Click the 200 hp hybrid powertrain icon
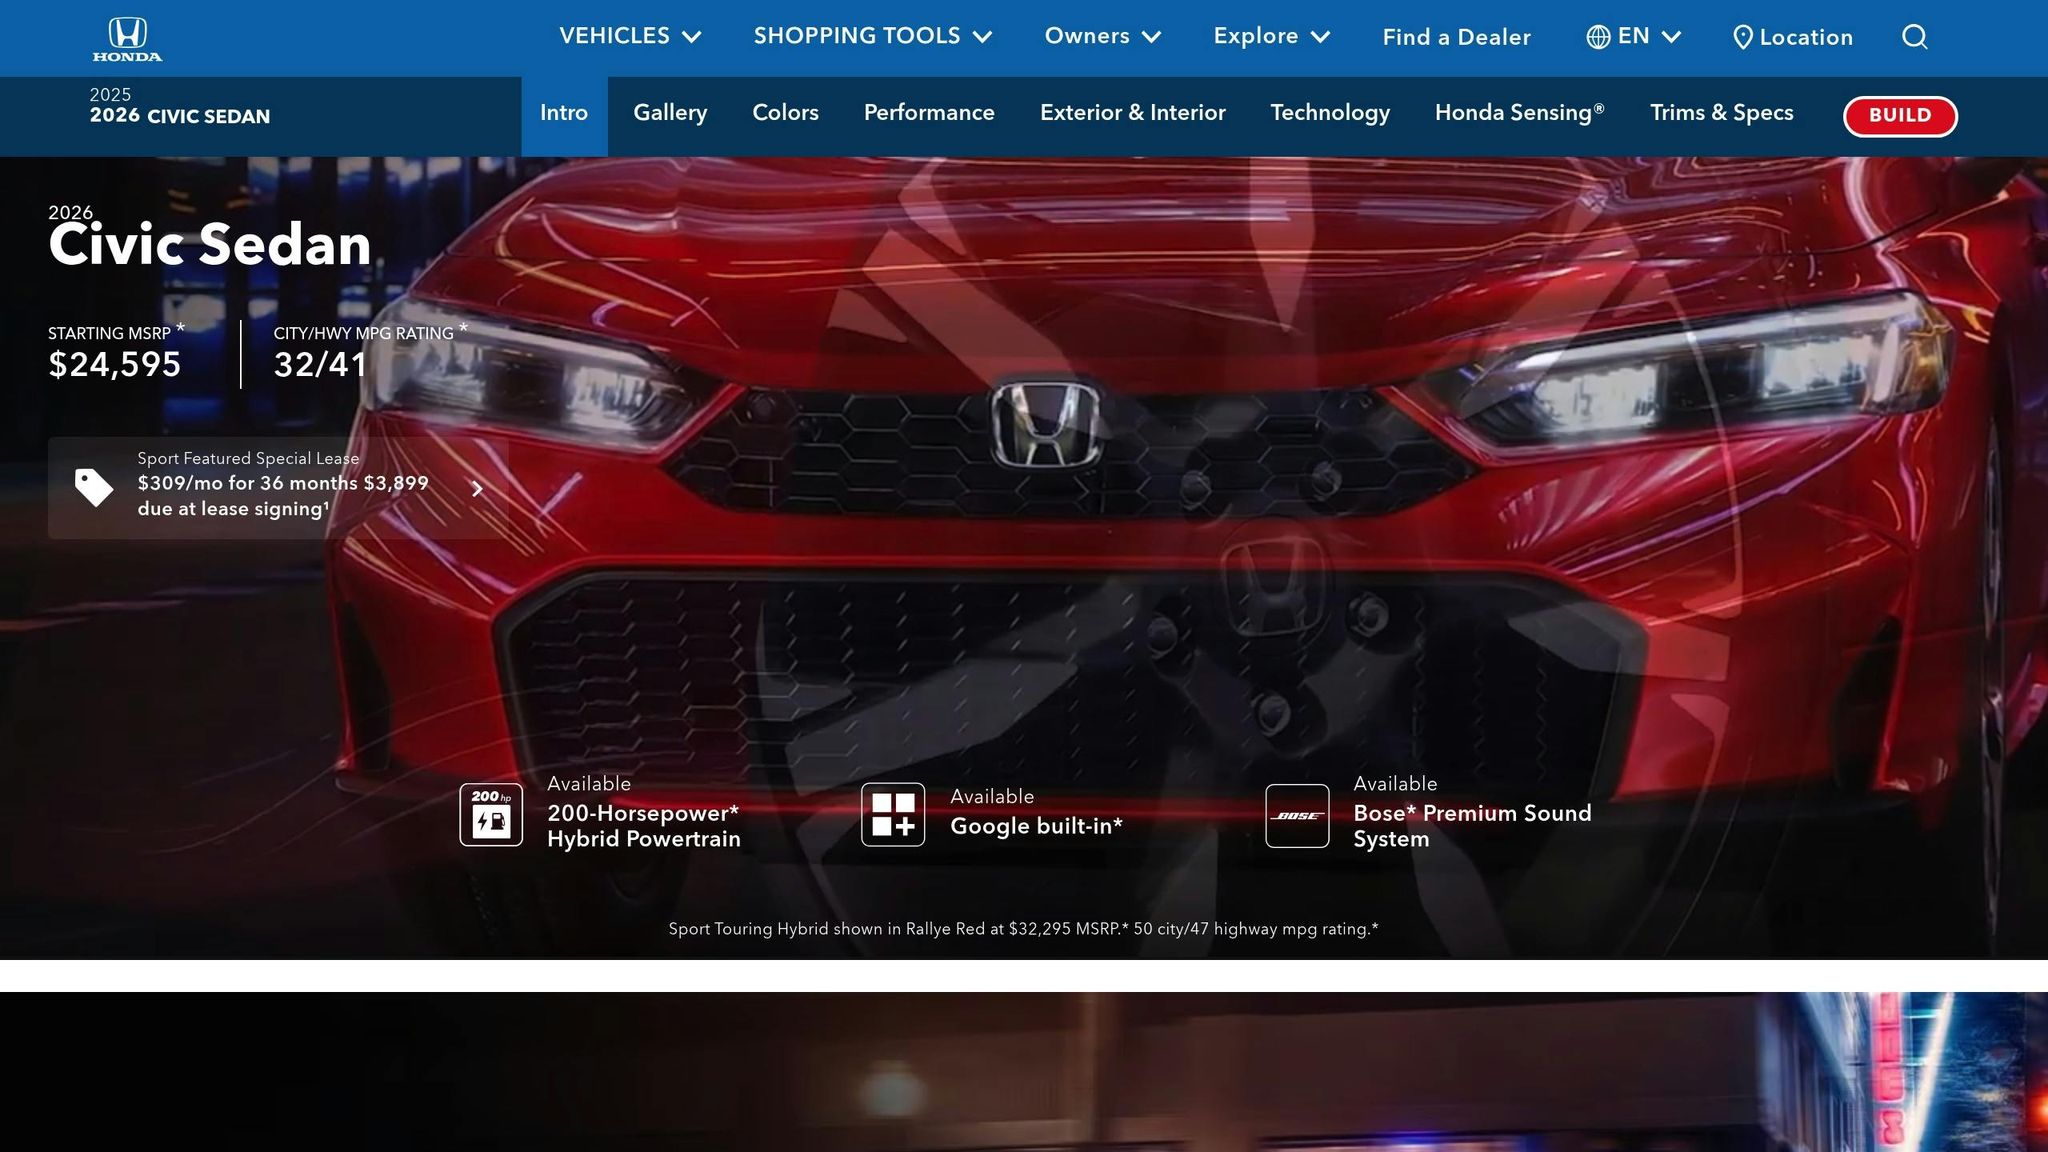 pos(491,815)
